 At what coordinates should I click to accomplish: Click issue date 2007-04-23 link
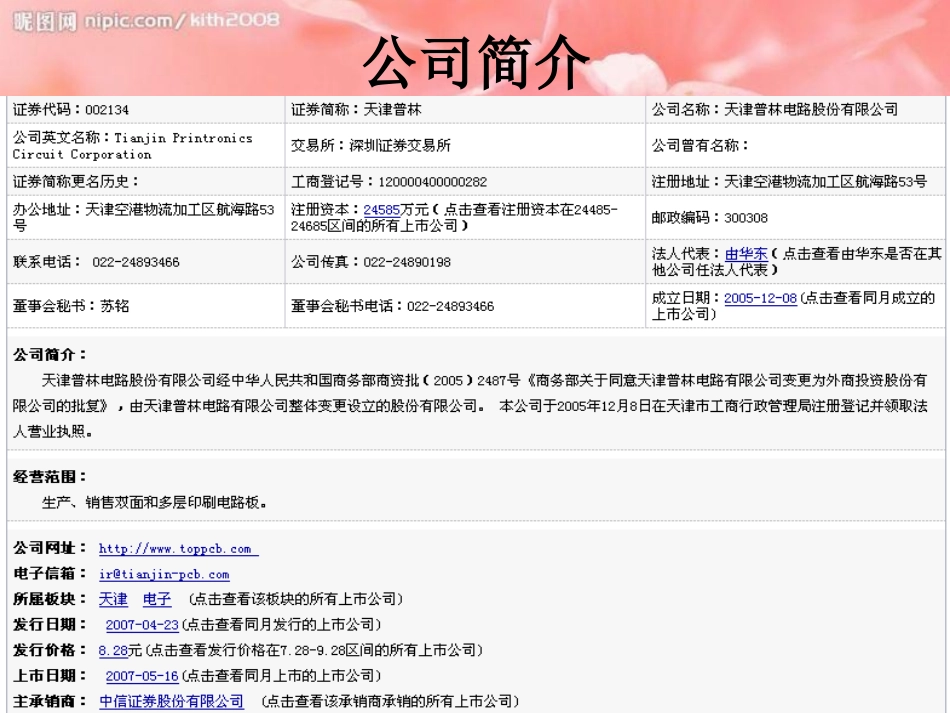point(142,625)
